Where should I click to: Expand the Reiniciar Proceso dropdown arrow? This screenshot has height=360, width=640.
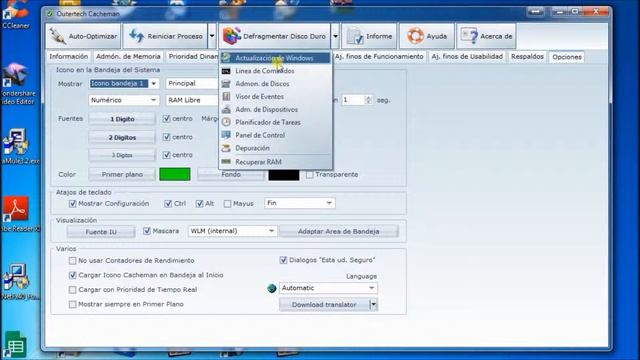pyautogui.click(x=212, y=36)
